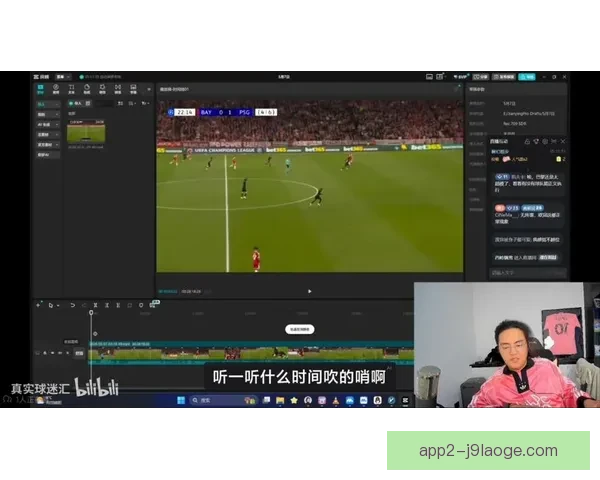
Task: Click the icon at preview panel top-right
Action: pos(456,89)
